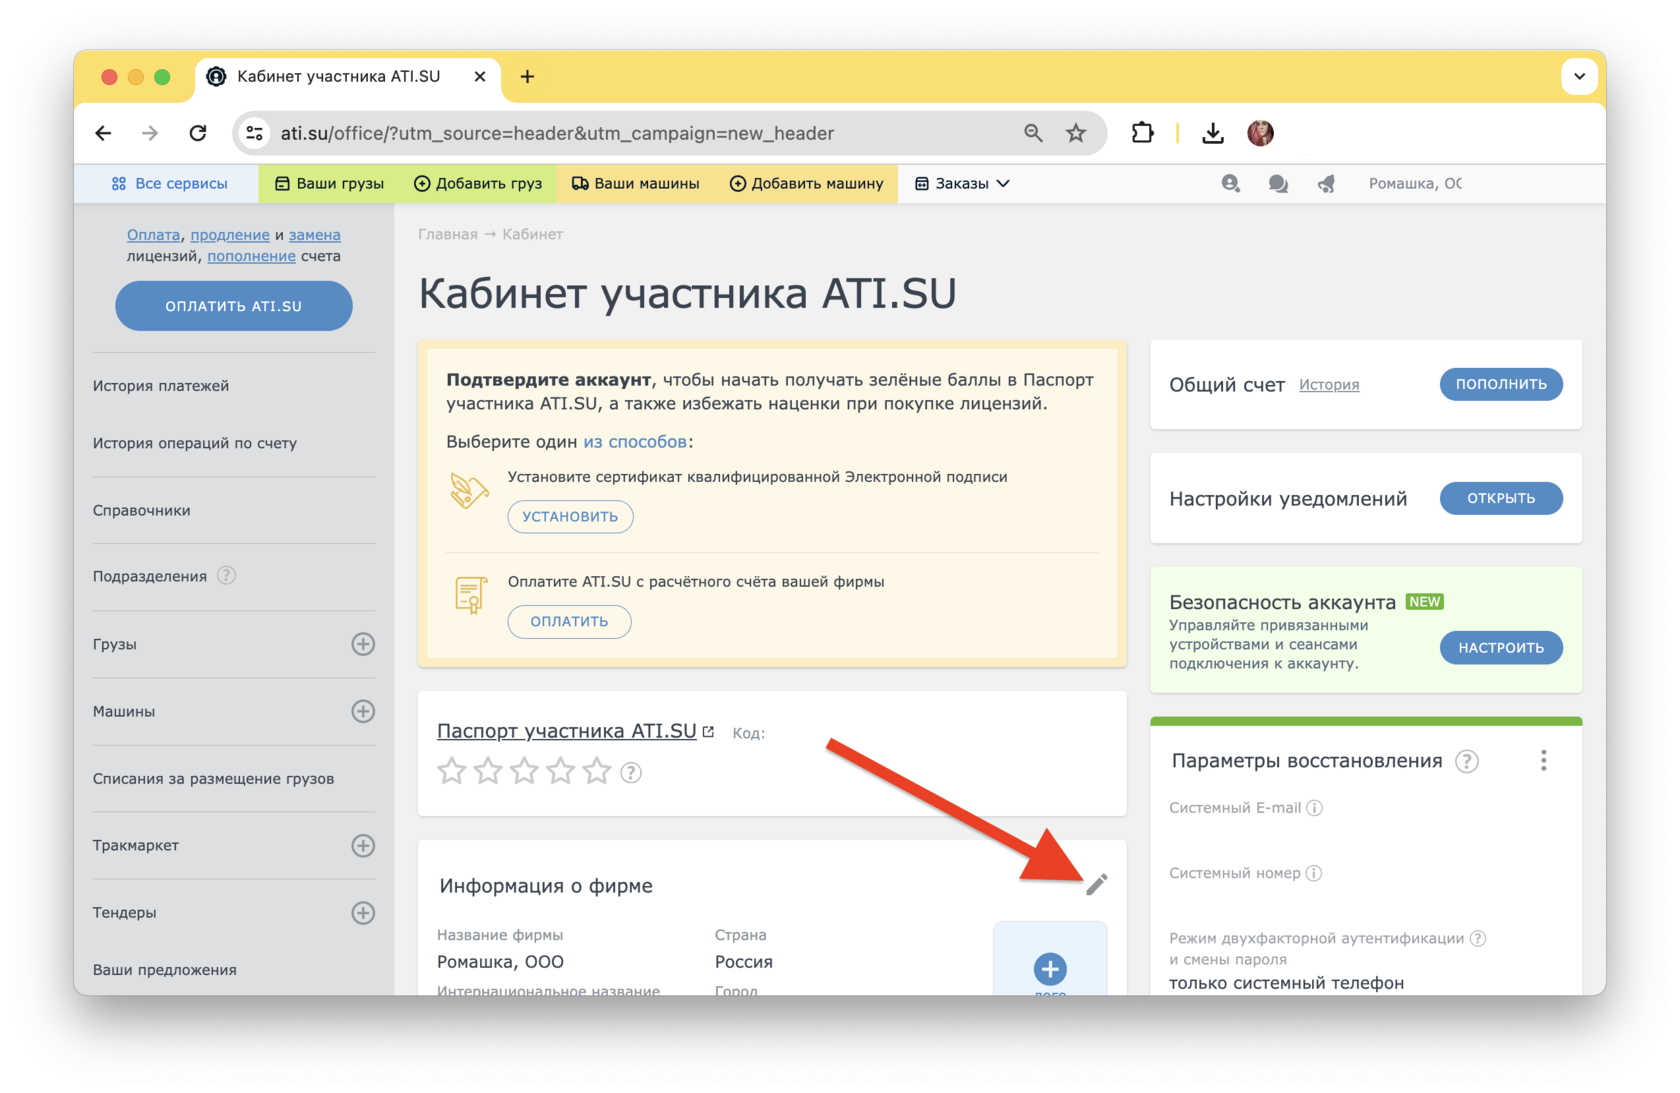Image resolution: width=1680 pixels, height=1093 pixels.
Task: Open Справочники in the sidebar
Action: [142, 510]
